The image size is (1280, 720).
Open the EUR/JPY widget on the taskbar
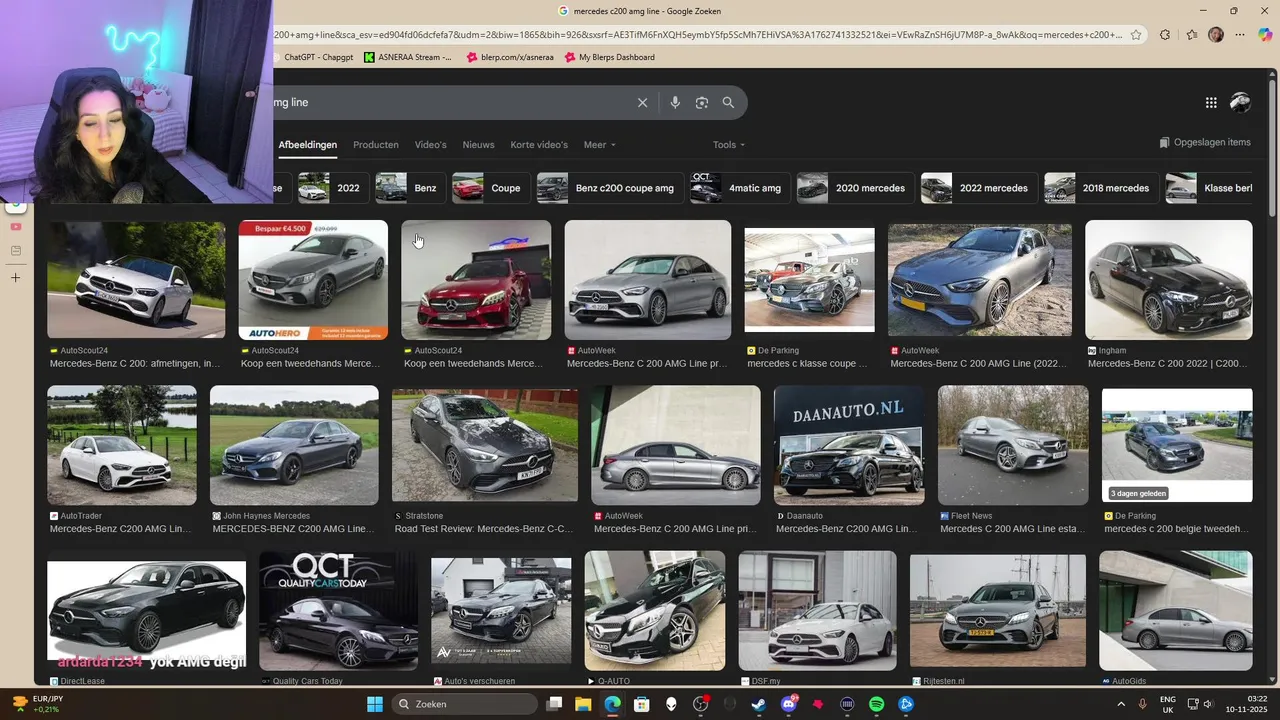pos(34,704)
